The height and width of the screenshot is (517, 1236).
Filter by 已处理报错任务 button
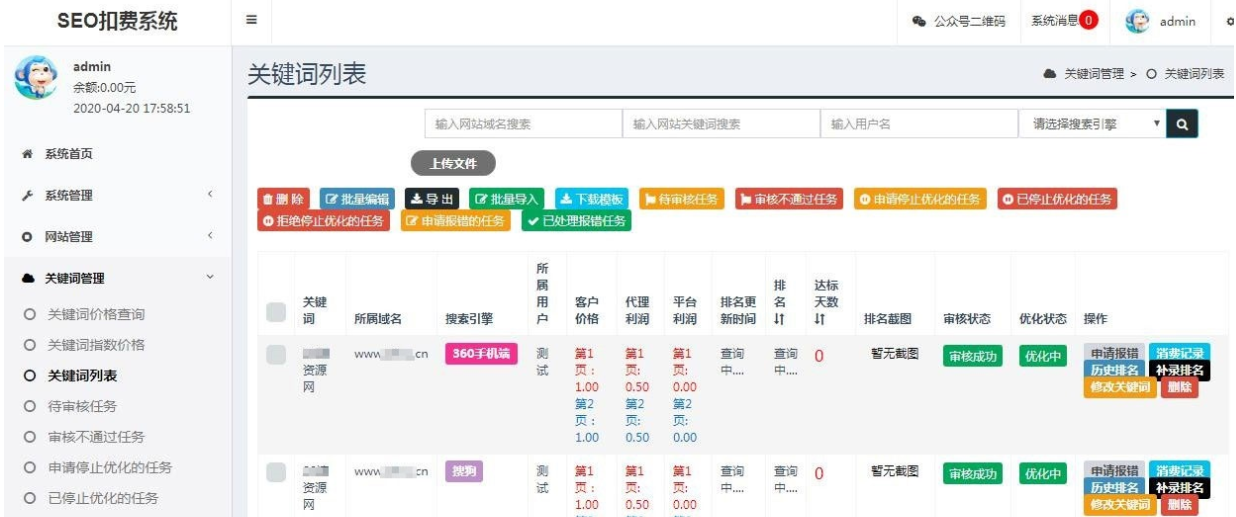coord(576,221)
